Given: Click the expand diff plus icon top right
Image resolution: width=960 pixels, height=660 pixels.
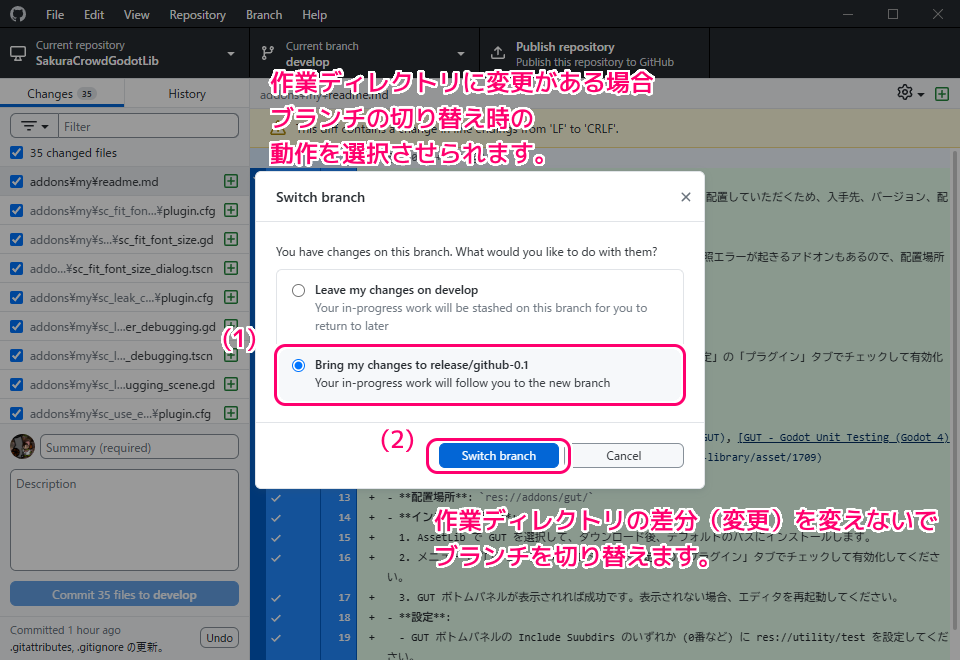Looking at the screenshot, I should [x=941, y=93].
